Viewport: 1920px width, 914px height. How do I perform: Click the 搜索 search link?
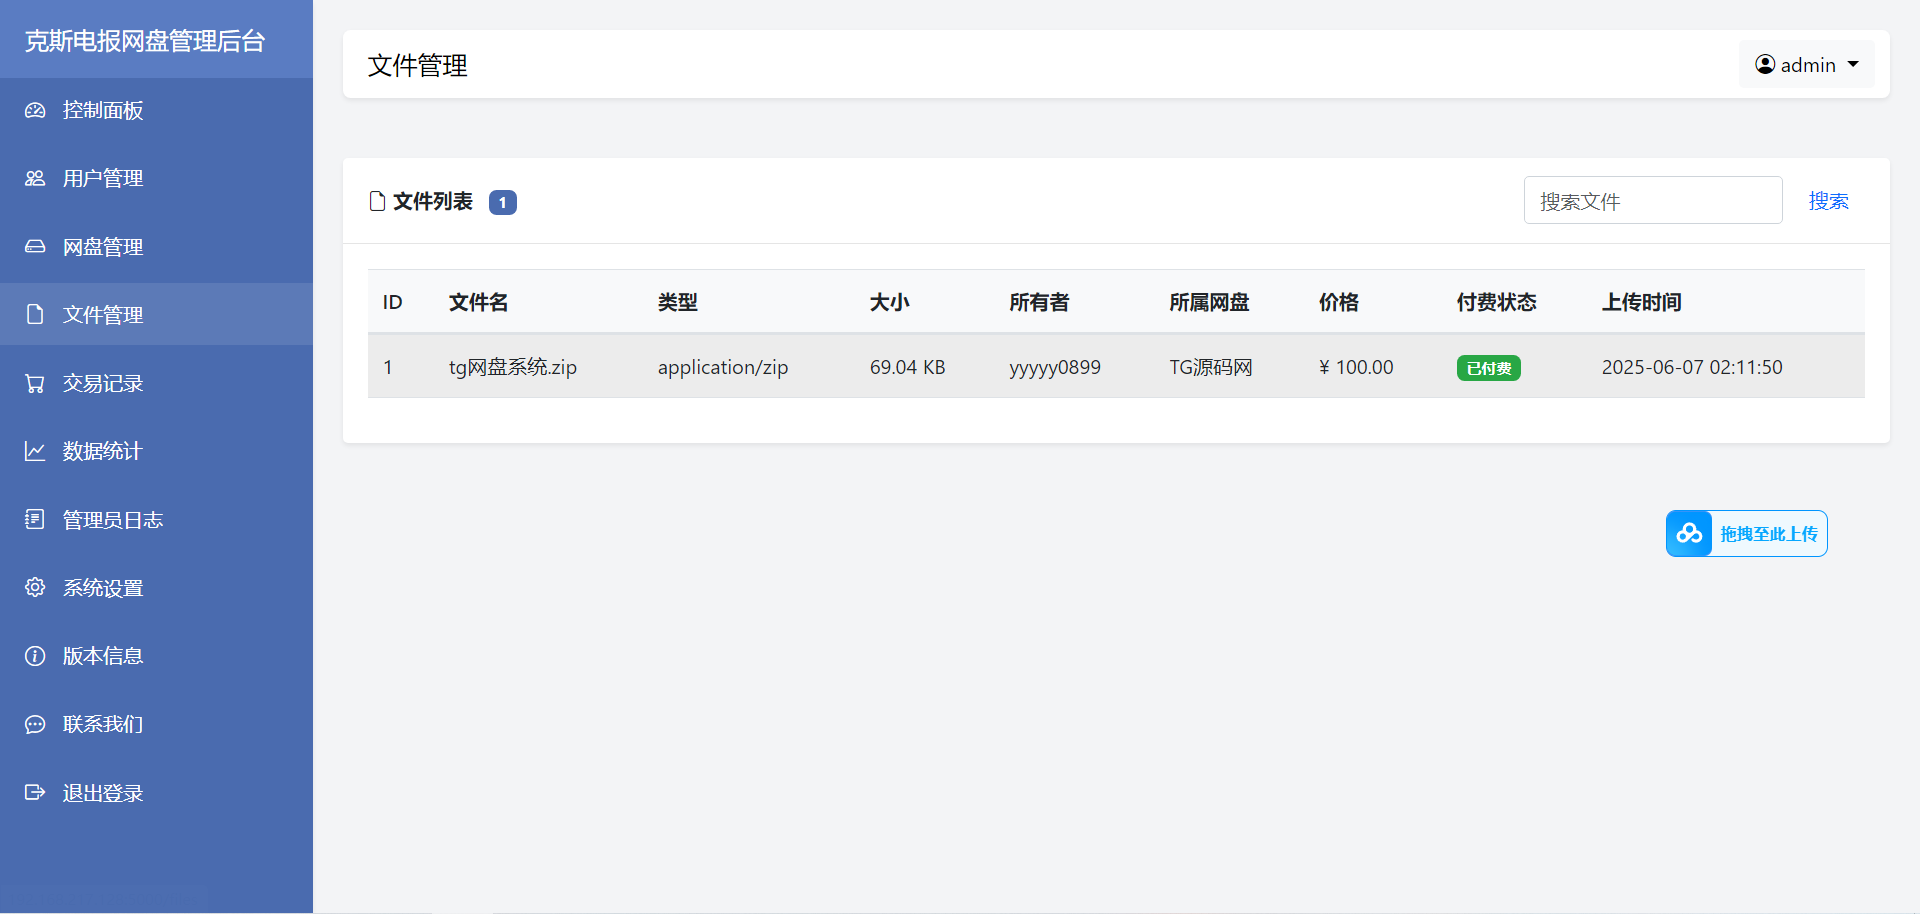[1829, 200]
